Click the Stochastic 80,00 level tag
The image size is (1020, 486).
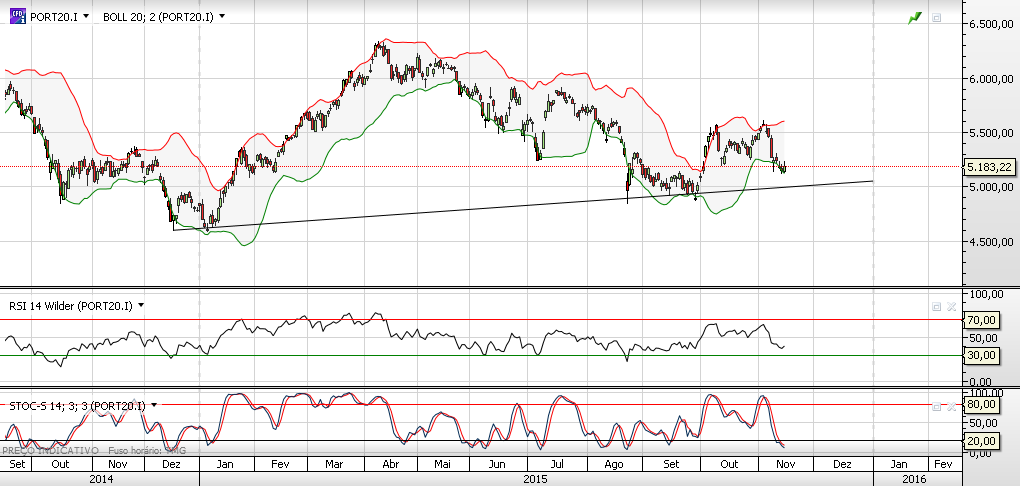982,405
